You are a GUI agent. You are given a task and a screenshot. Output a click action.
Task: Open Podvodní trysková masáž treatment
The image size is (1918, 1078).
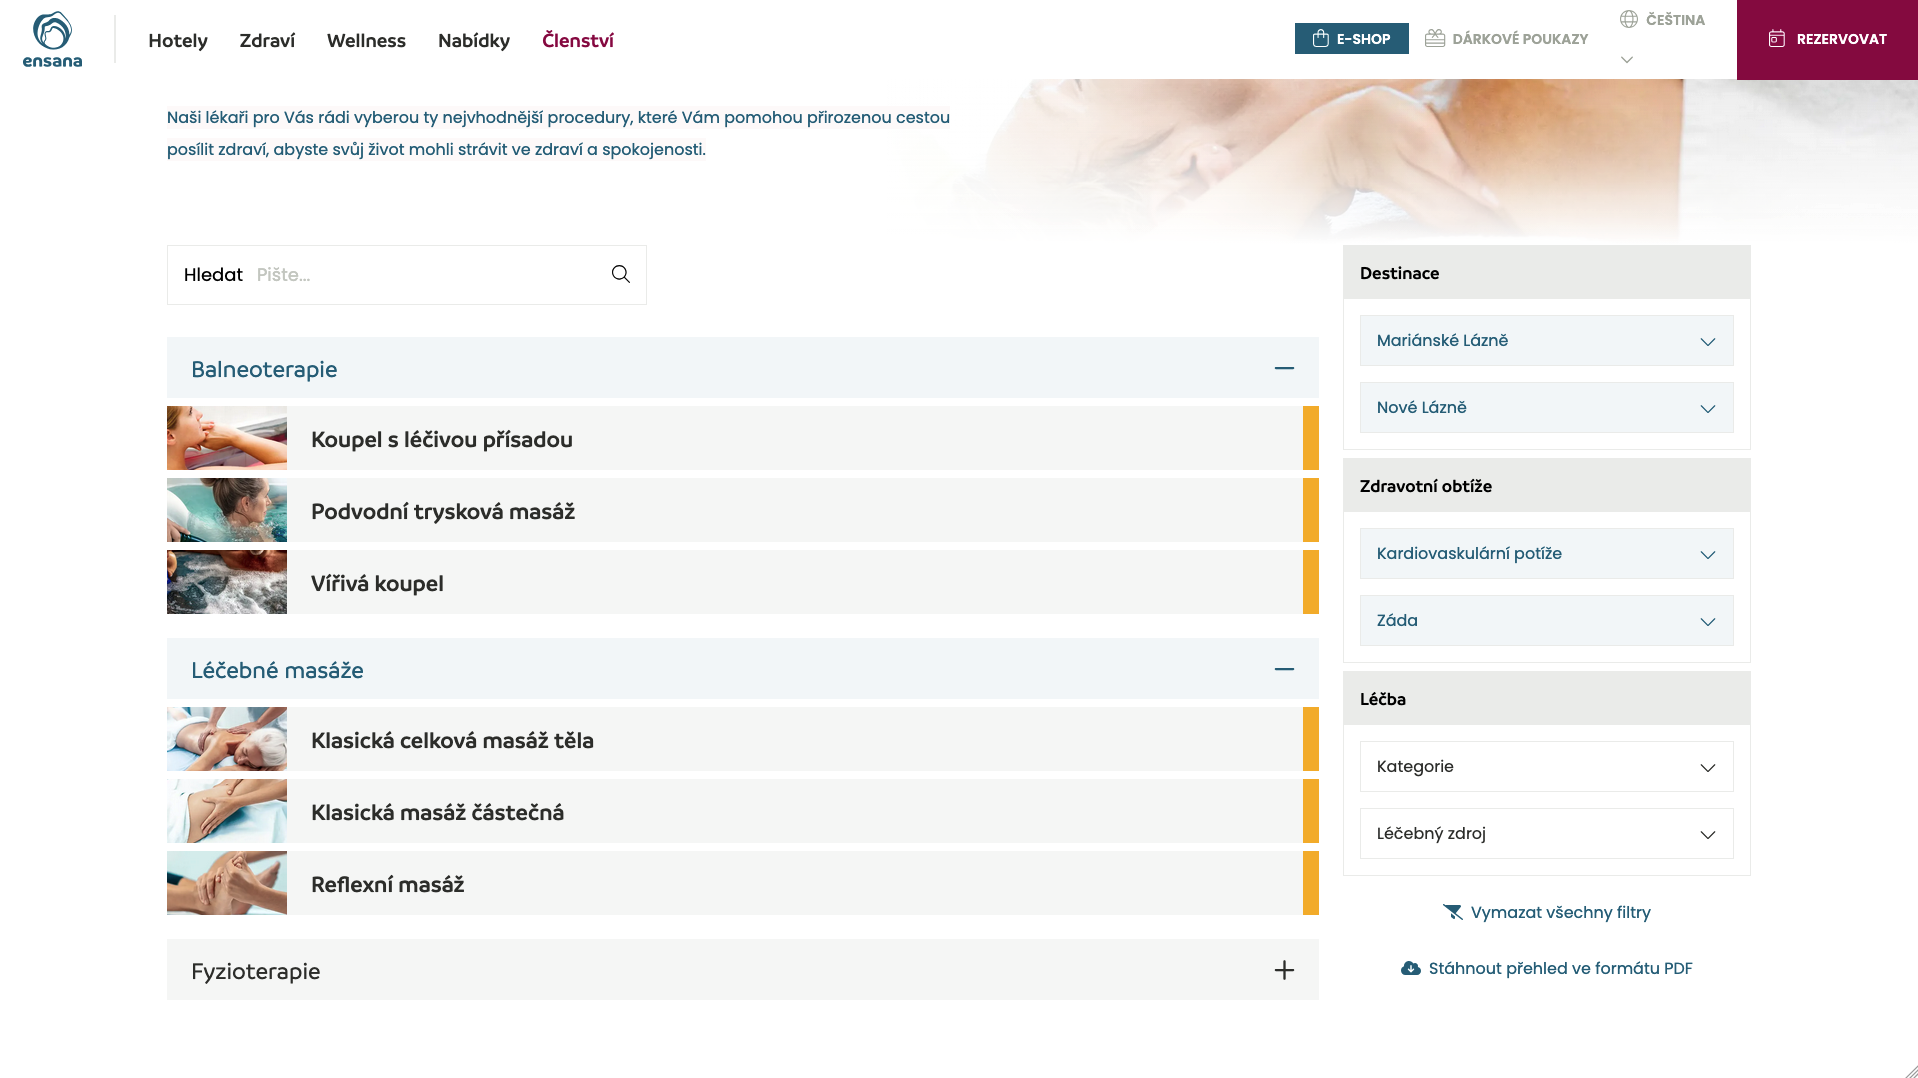(x=443, y=511)
